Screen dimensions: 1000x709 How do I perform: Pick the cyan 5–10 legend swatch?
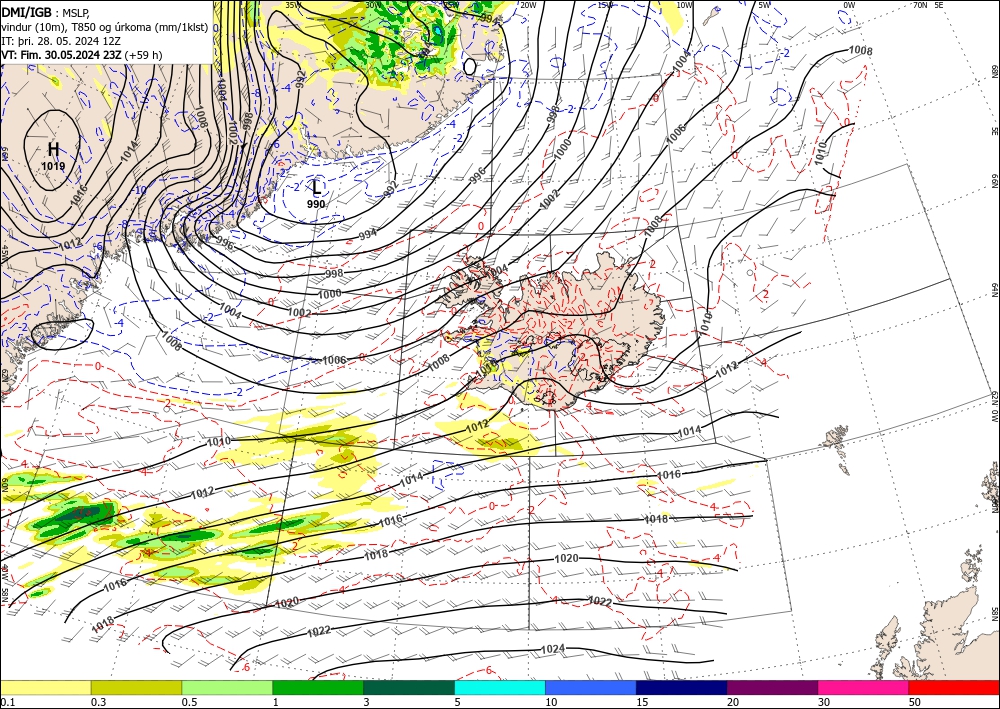point(500,687)
